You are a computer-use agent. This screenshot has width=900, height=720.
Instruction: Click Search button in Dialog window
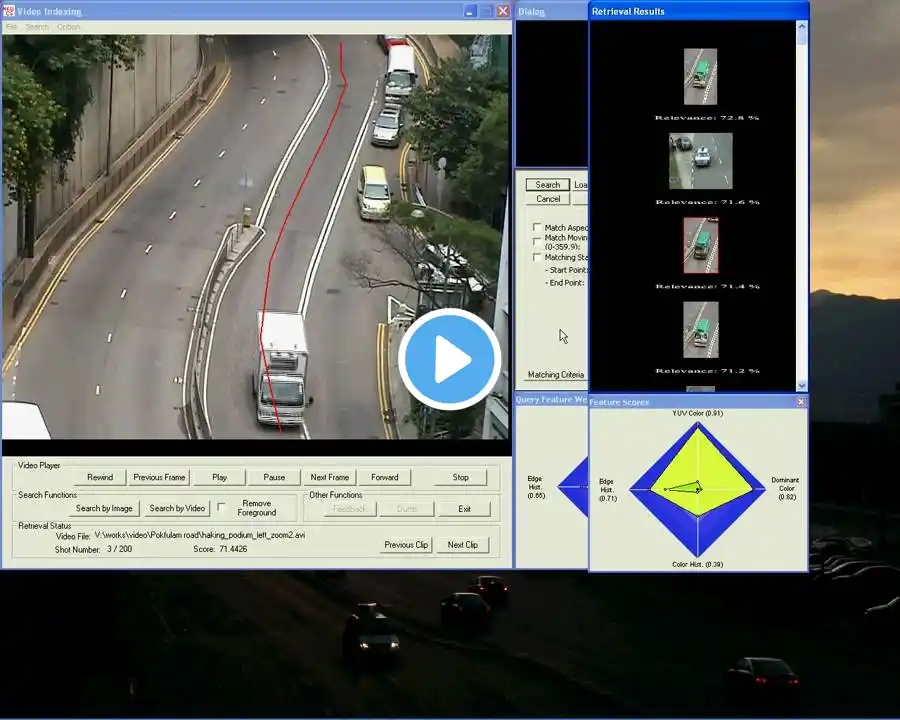[548, 185]
